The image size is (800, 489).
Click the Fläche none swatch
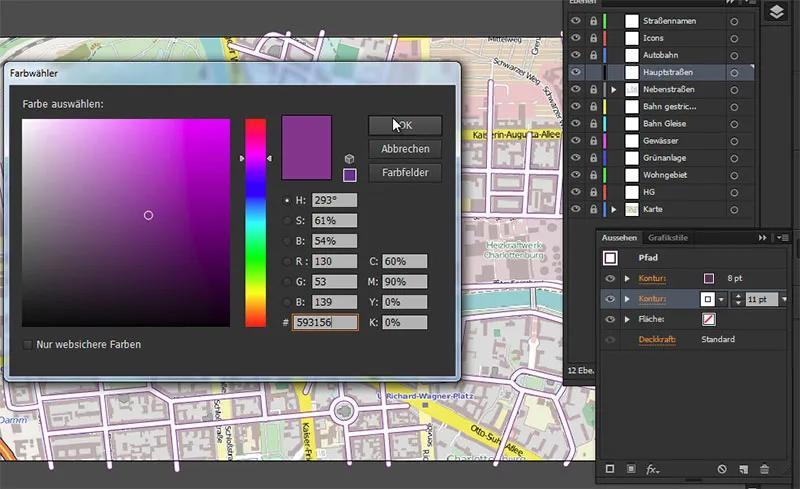pos(709,319)
